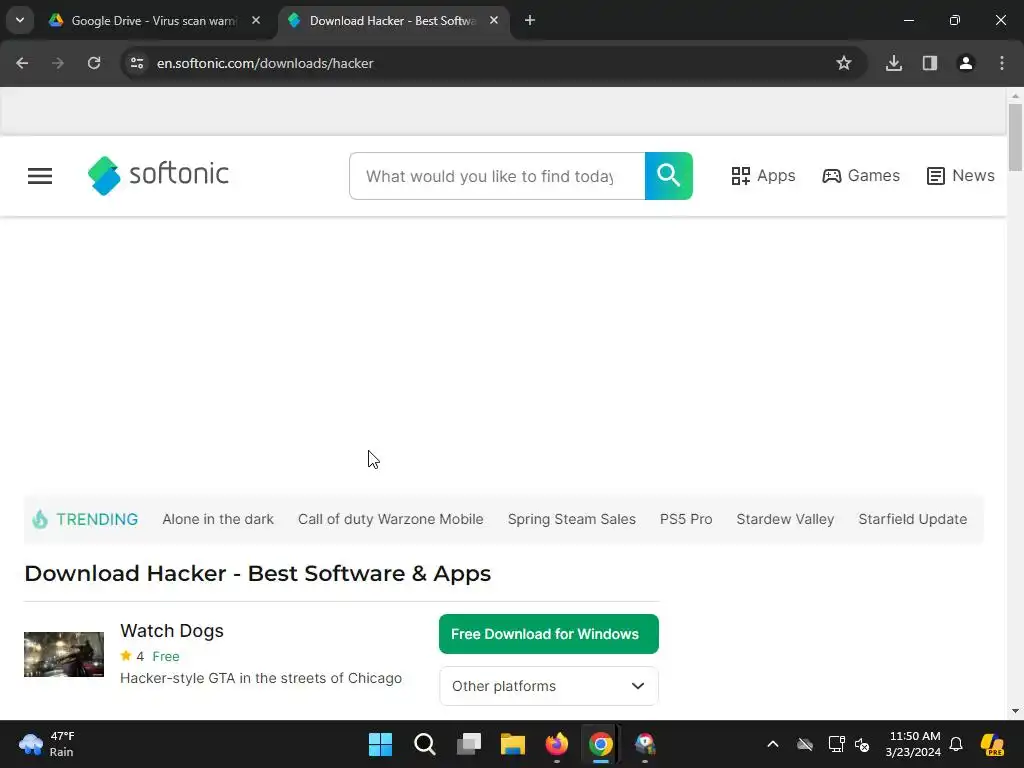Open Chrome profile icon
1024x768 pixels.
[966, 63]
